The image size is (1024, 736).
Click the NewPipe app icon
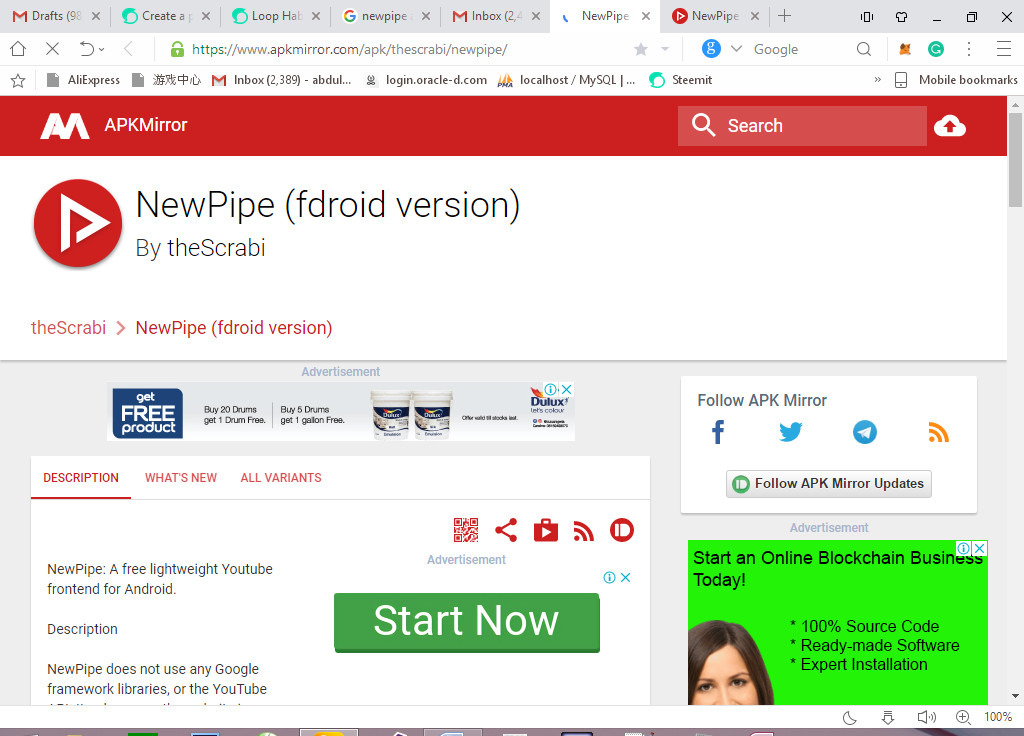pyautogui.click(x=78, y=223)
